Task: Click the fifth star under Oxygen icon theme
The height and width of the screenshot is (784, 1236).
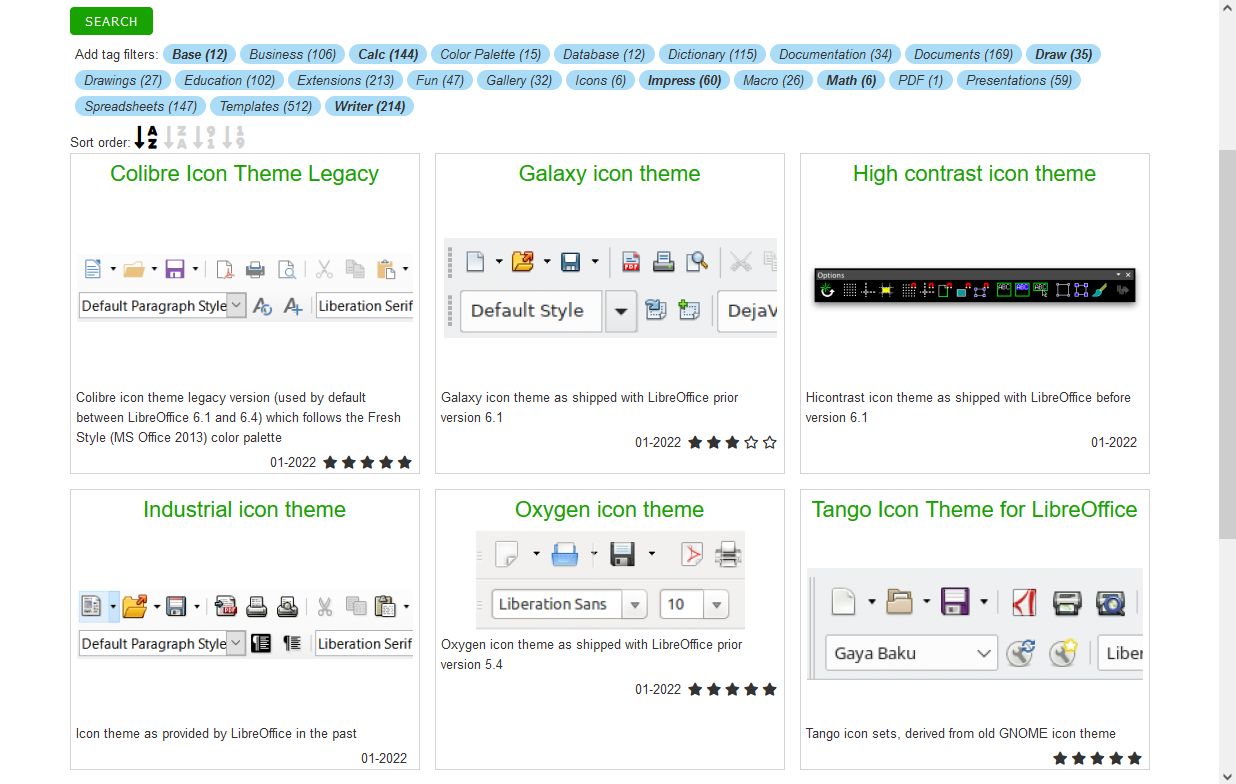Action: click(769, 689)
